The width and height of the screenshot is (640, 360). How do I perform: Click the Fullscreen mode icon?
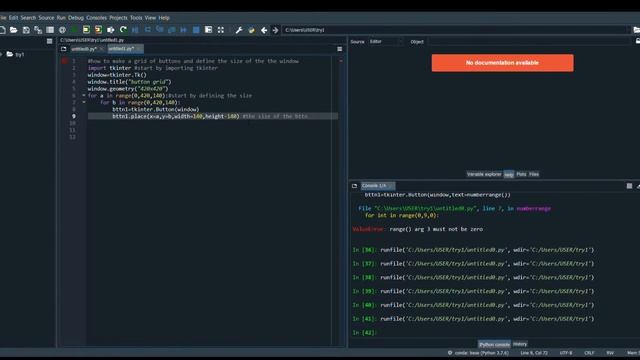point(221,30)
